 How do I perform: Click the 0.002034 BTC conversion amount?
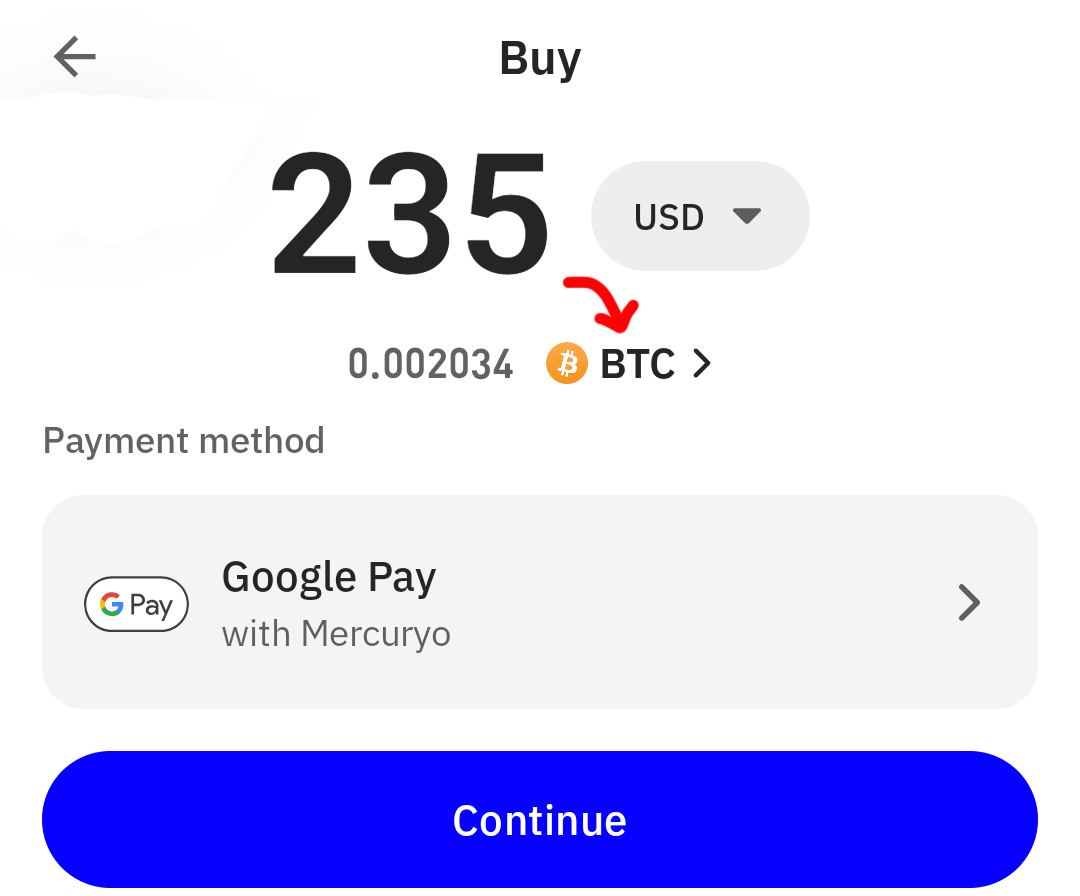click(x=430, y=364)
